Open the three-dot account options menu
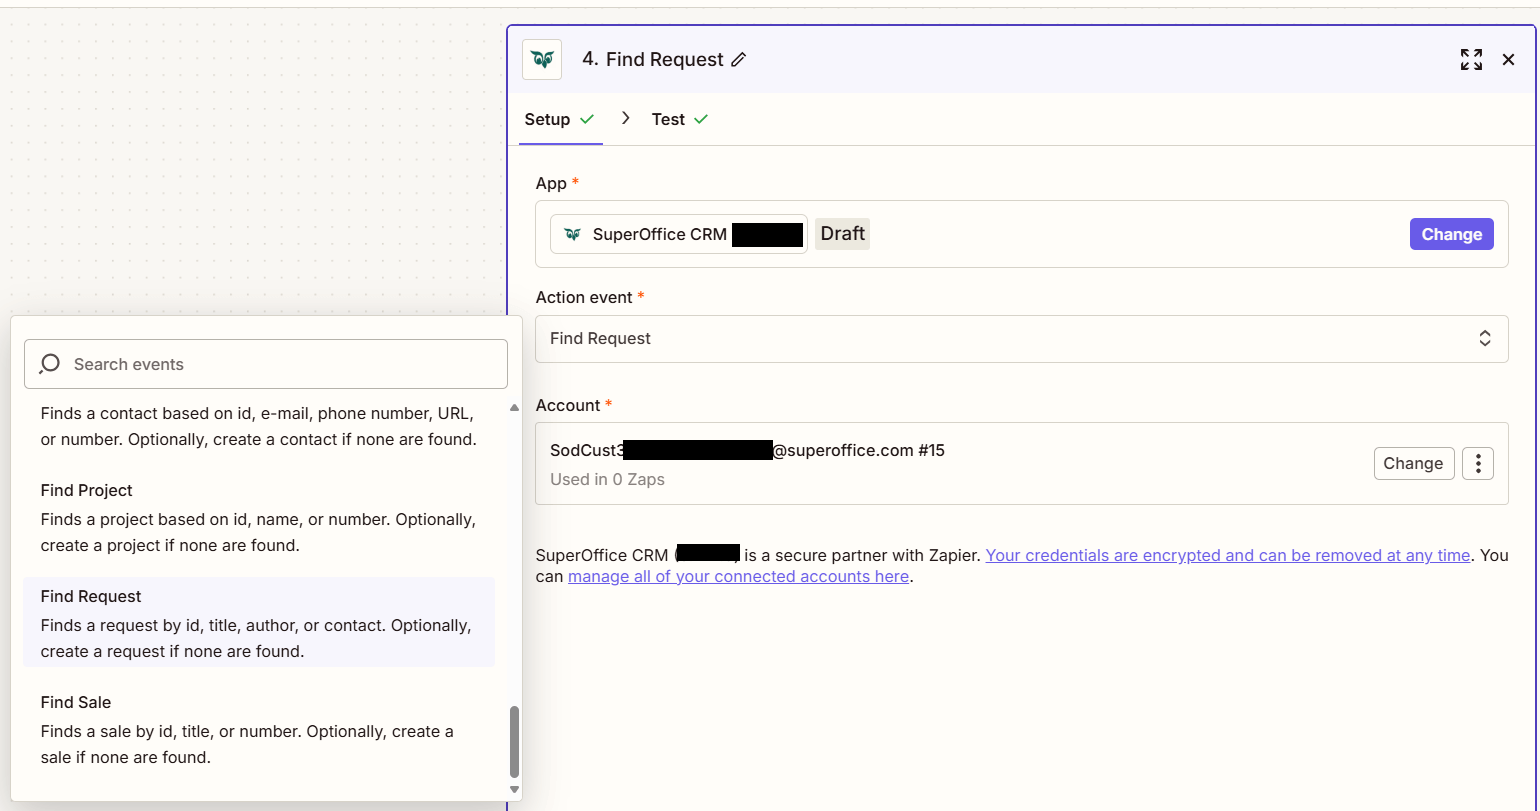 tap(1478, 463)
